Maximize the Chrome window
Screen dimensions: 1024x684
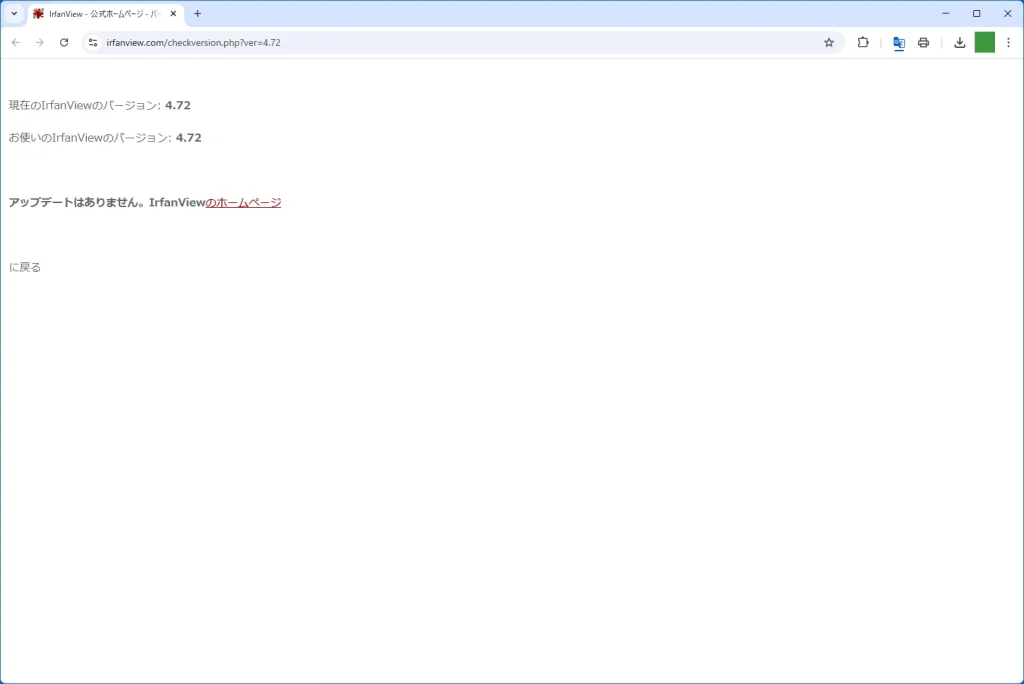click(976, 14)
